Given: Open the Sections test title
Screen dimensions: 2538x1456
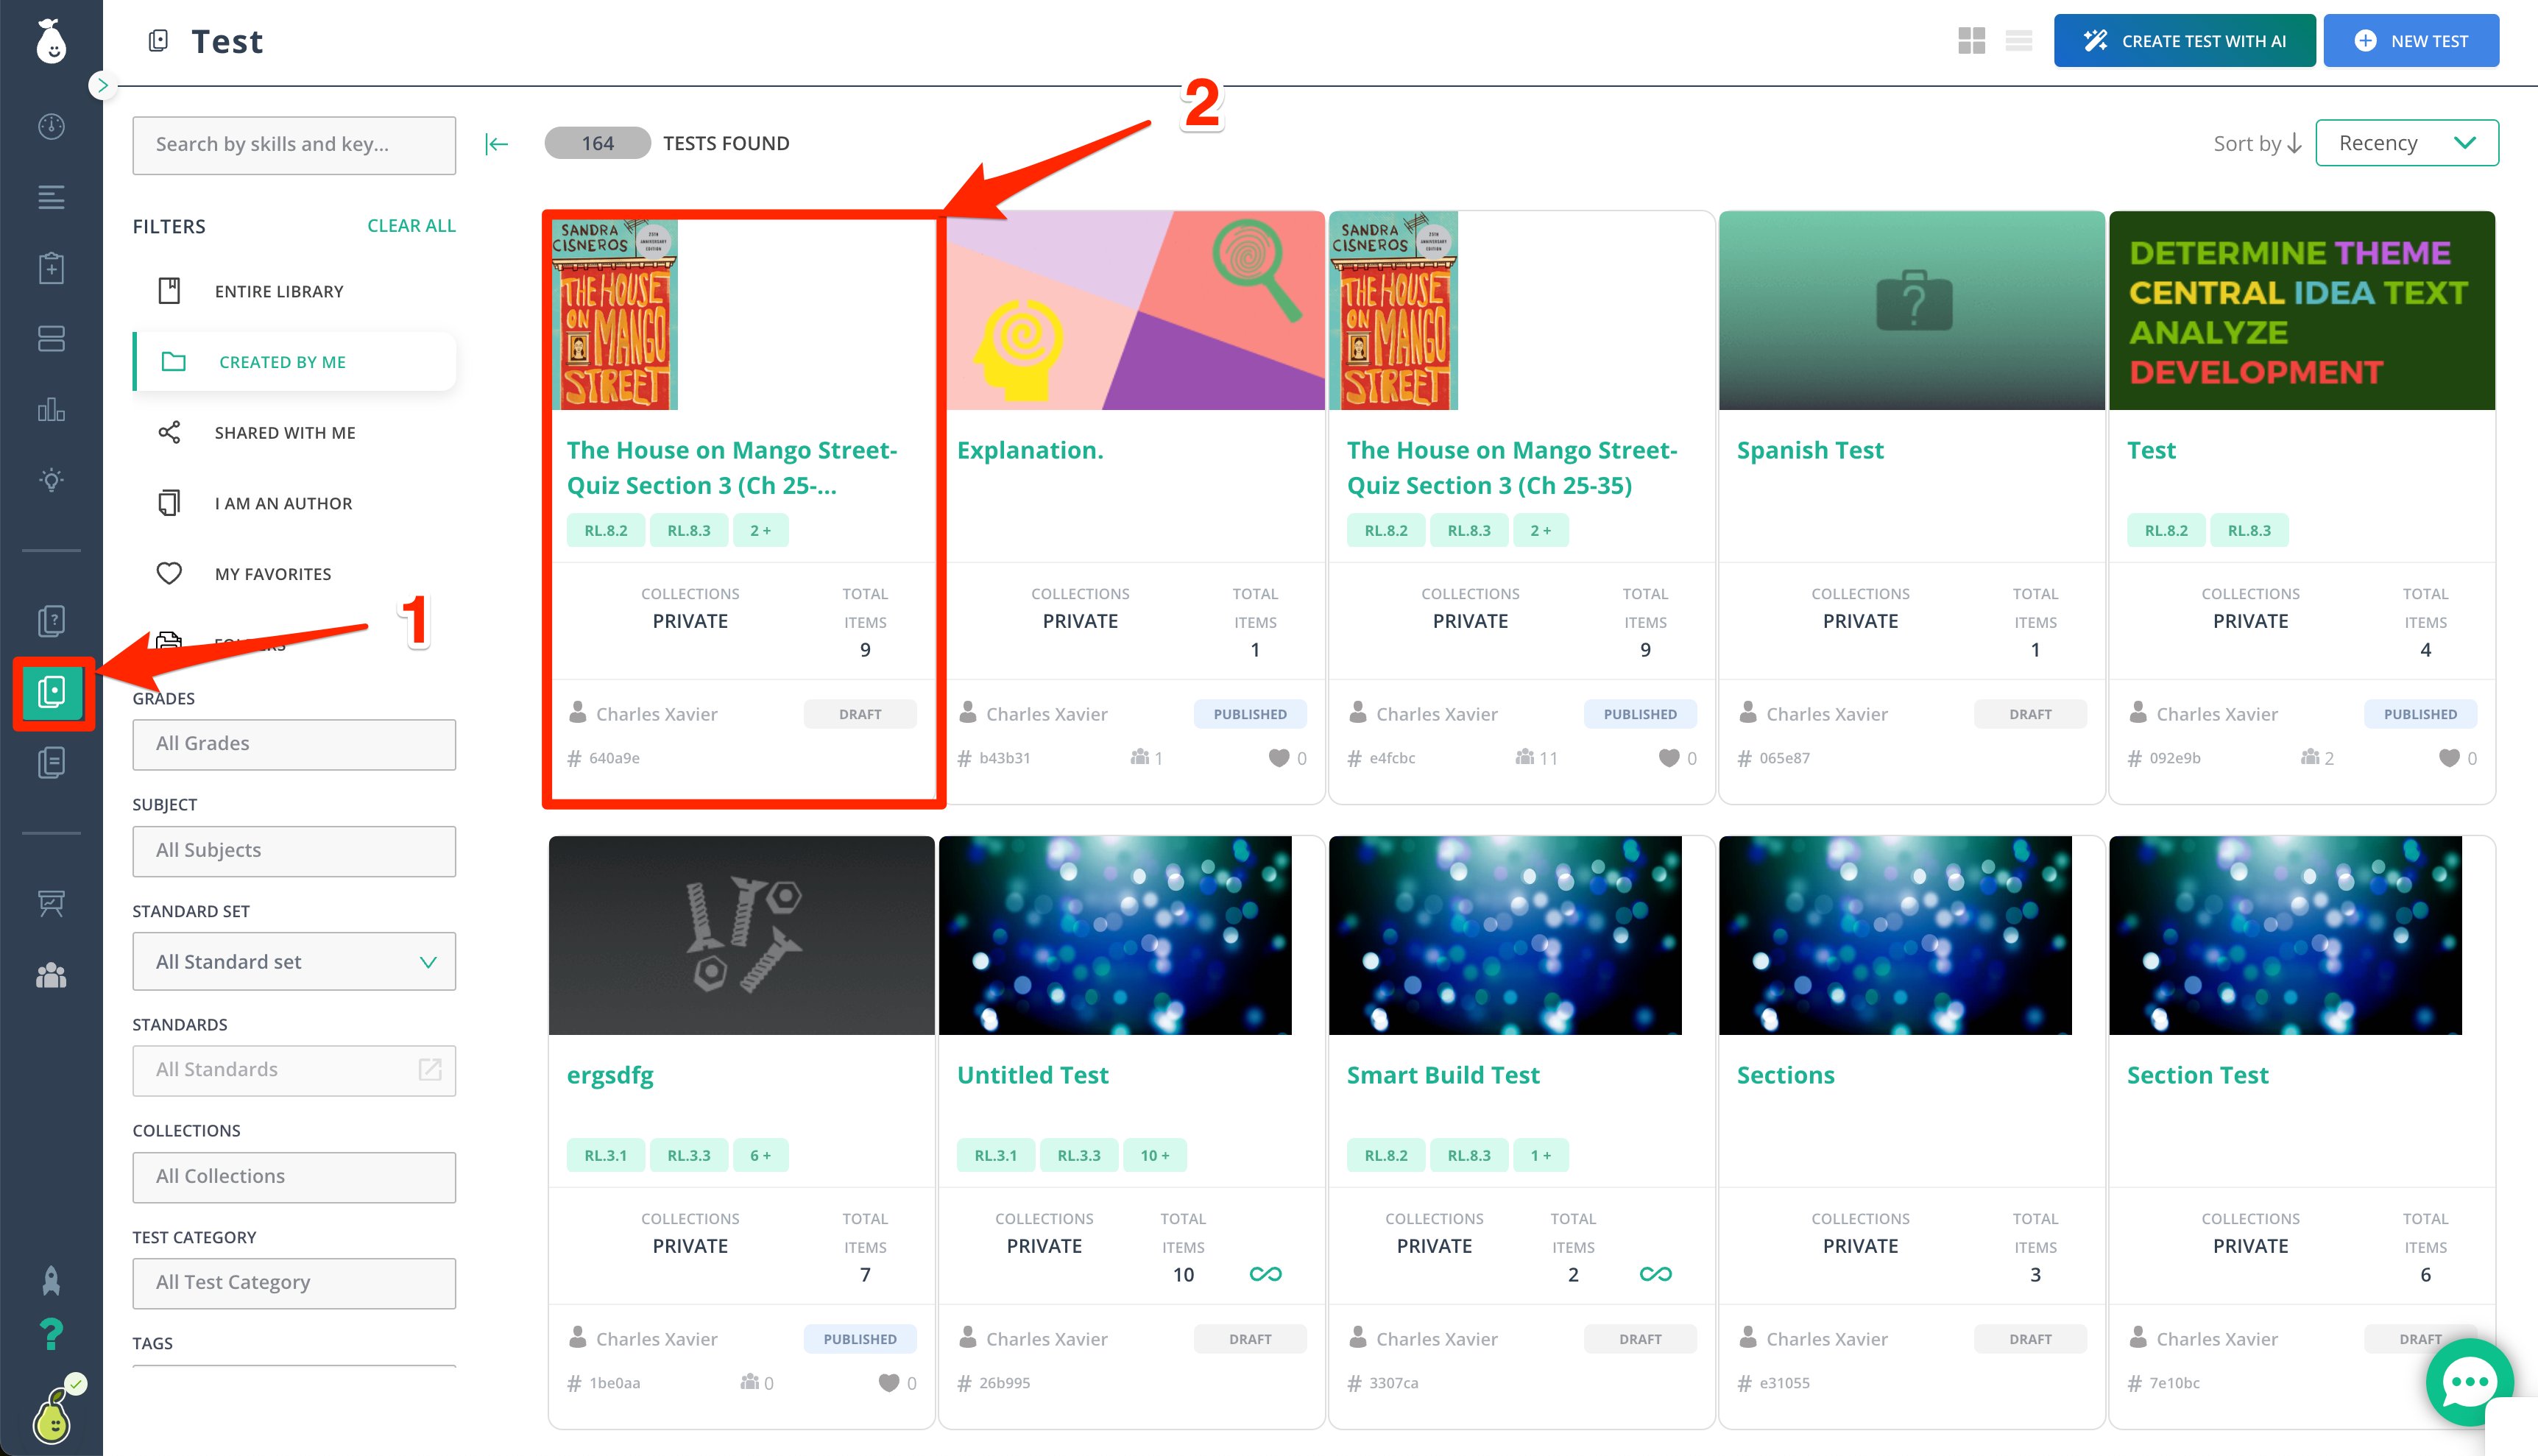Looking at the screenshot, I should click(x=1785, y=1075).
